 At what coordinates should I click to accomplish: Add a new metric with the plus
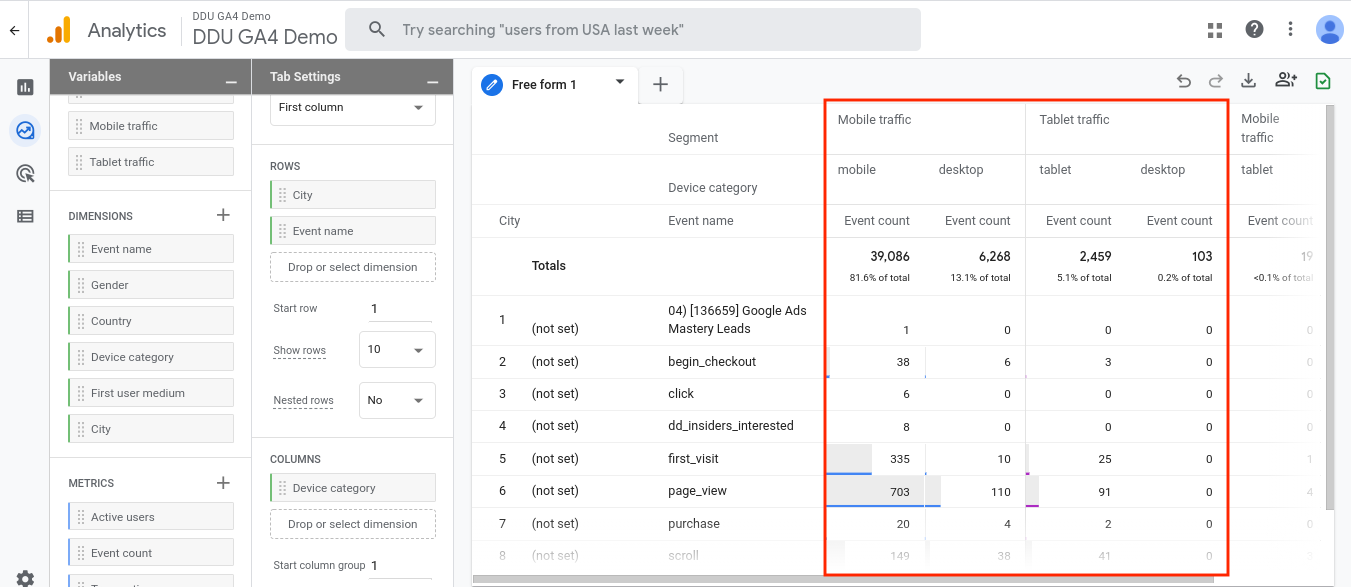223,483
